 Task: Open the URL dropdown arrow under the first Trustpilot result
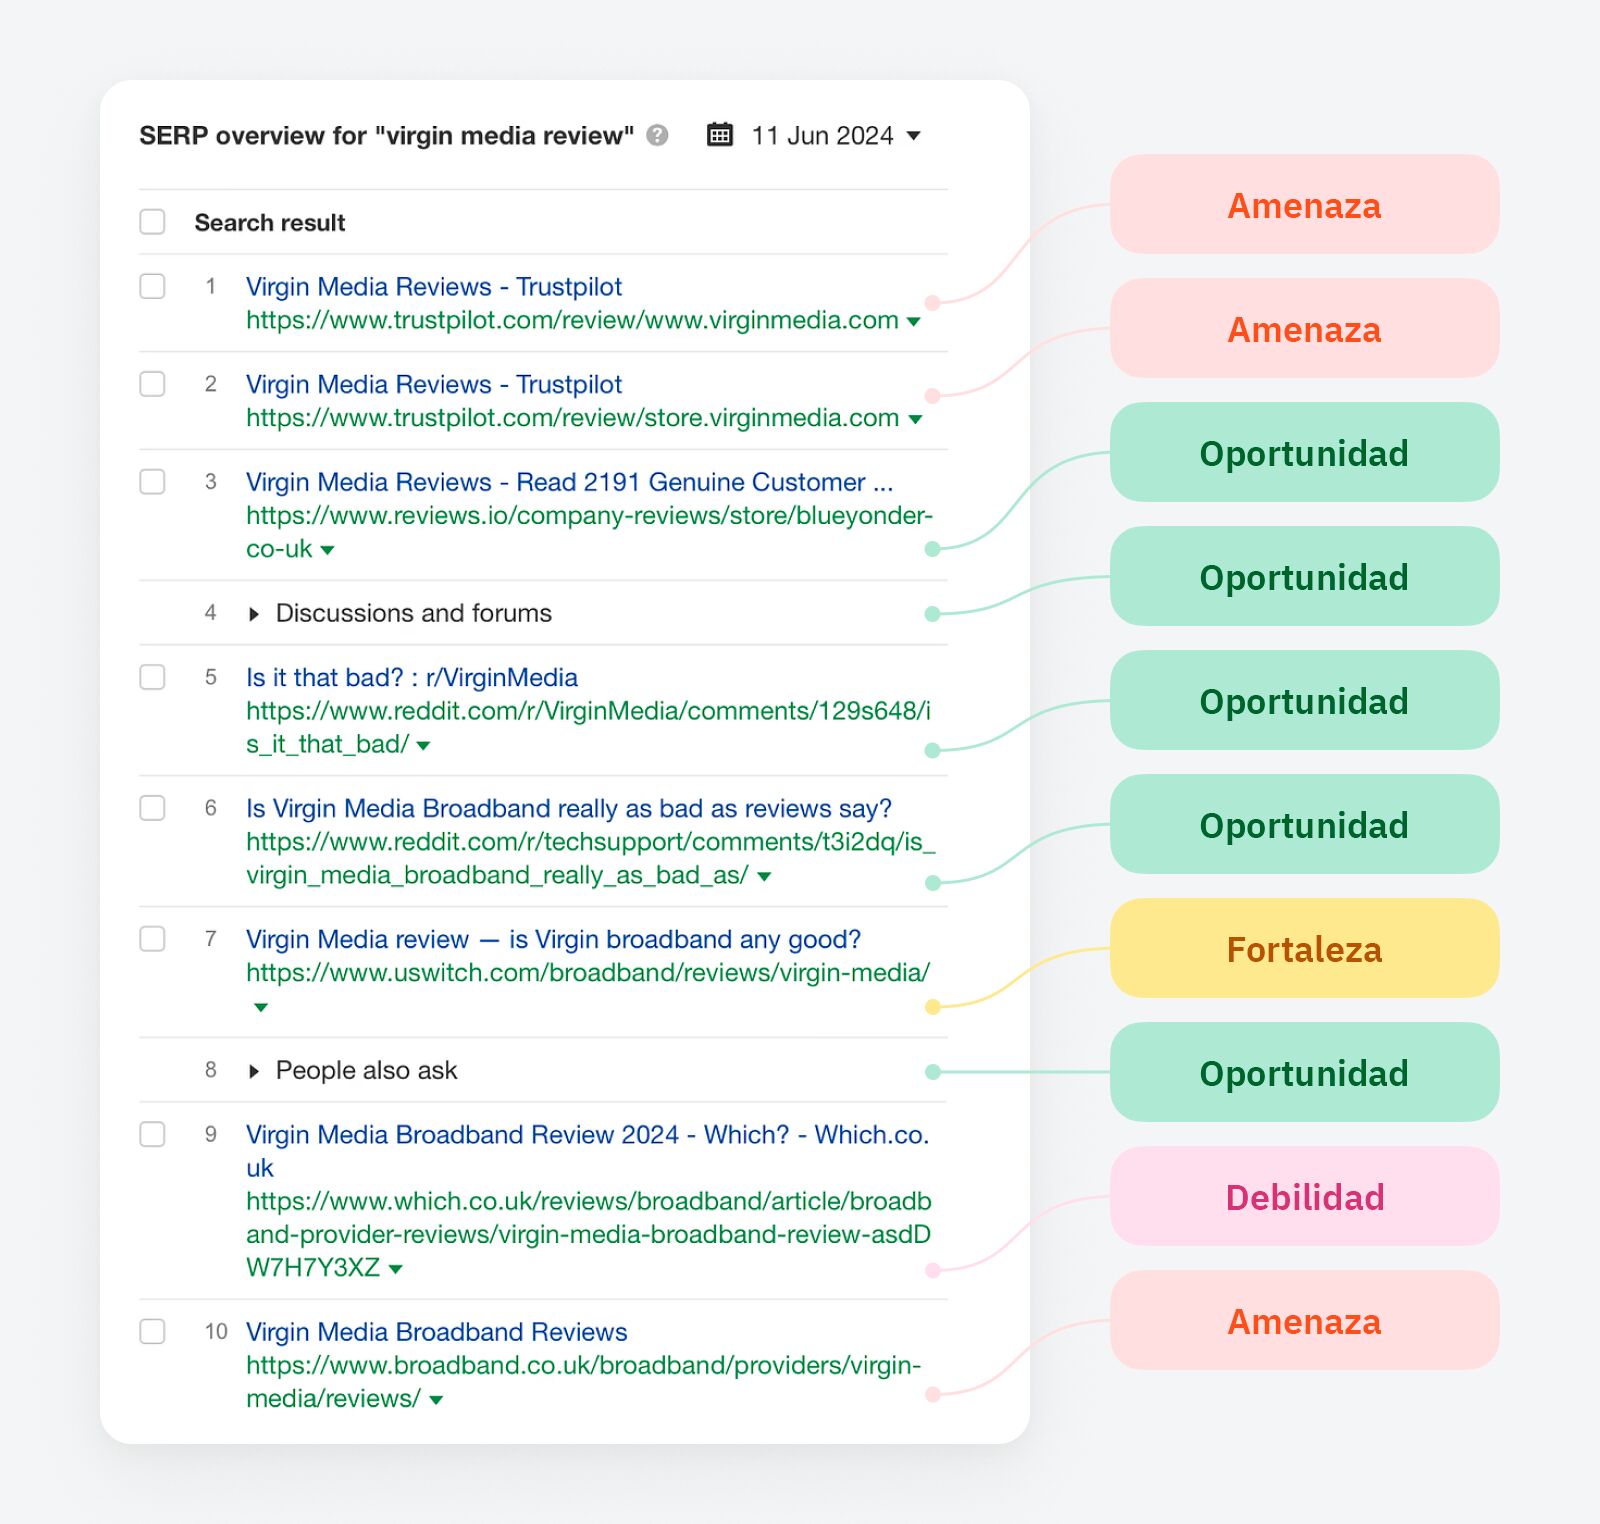[915, 322]
